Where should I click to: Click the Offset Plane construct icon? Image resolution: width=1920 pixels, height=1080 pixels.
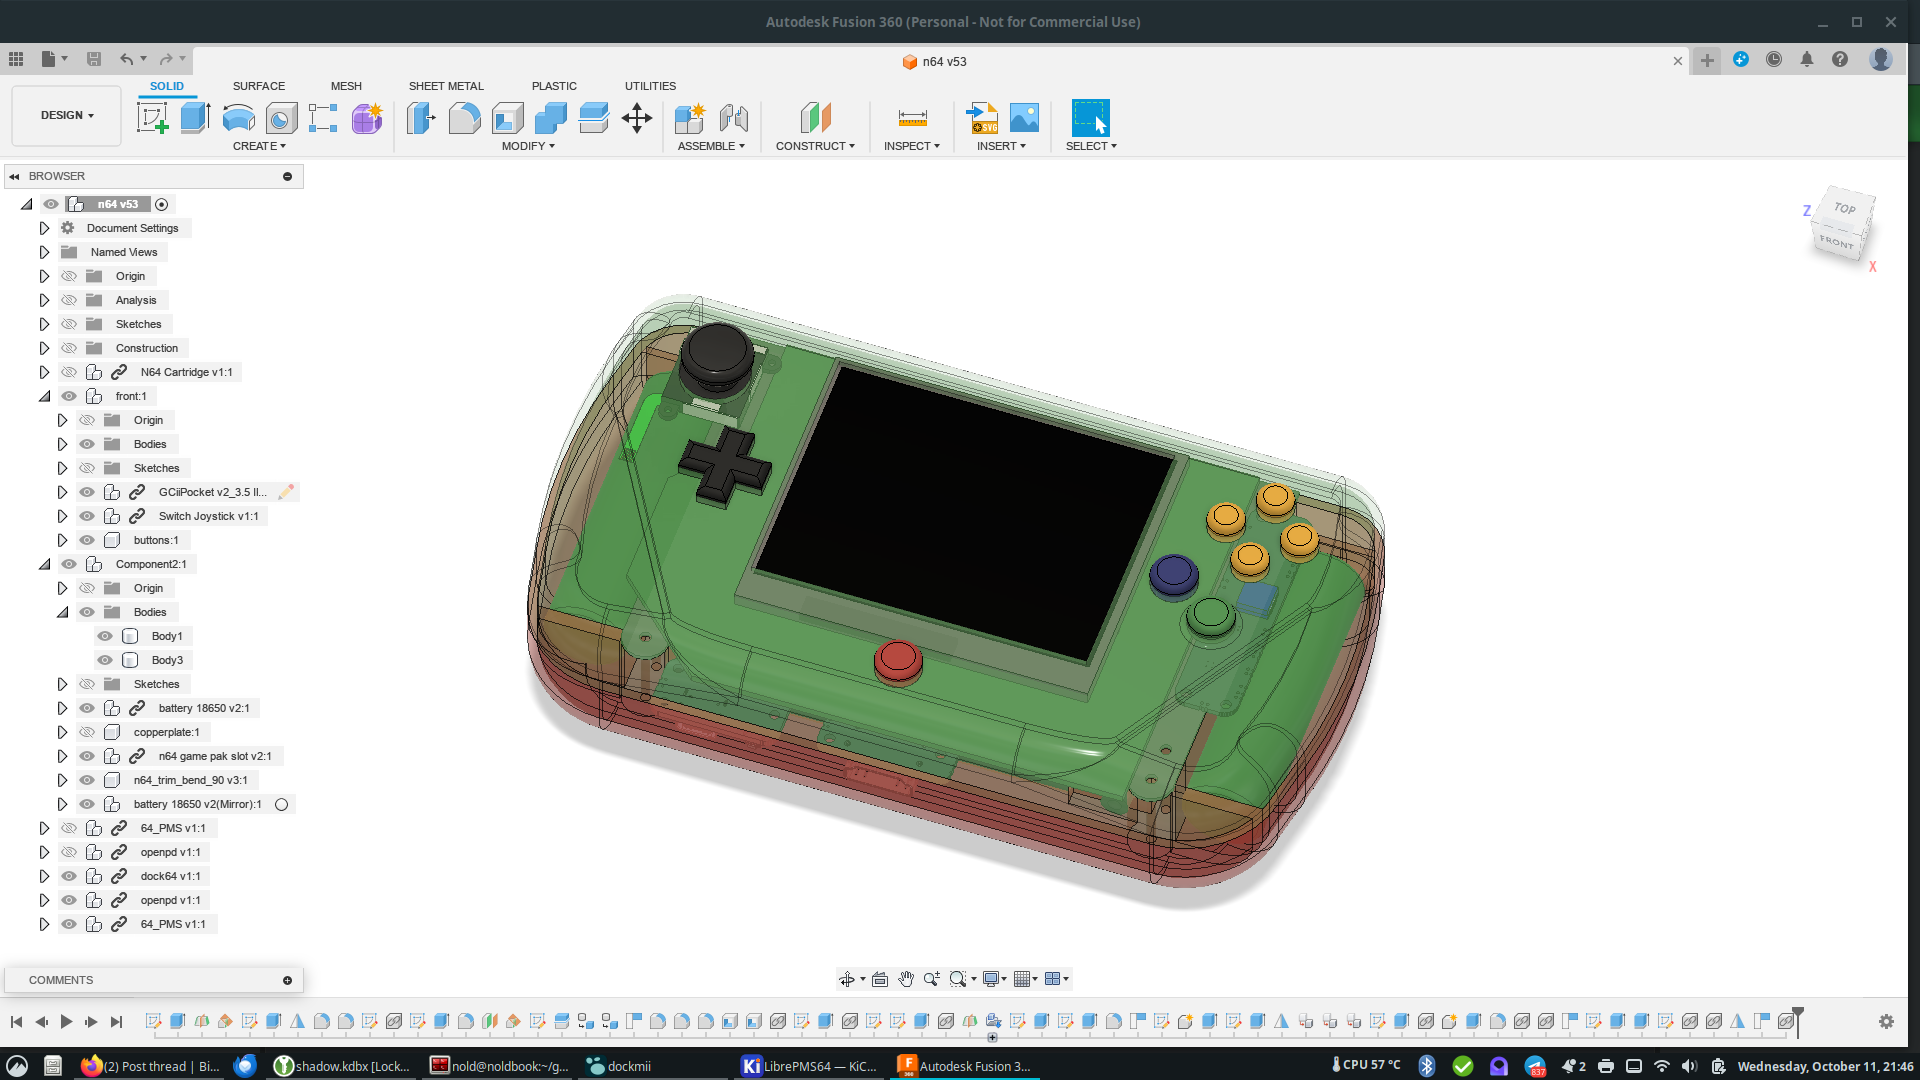pyautogui.click(x=816, y=118)
